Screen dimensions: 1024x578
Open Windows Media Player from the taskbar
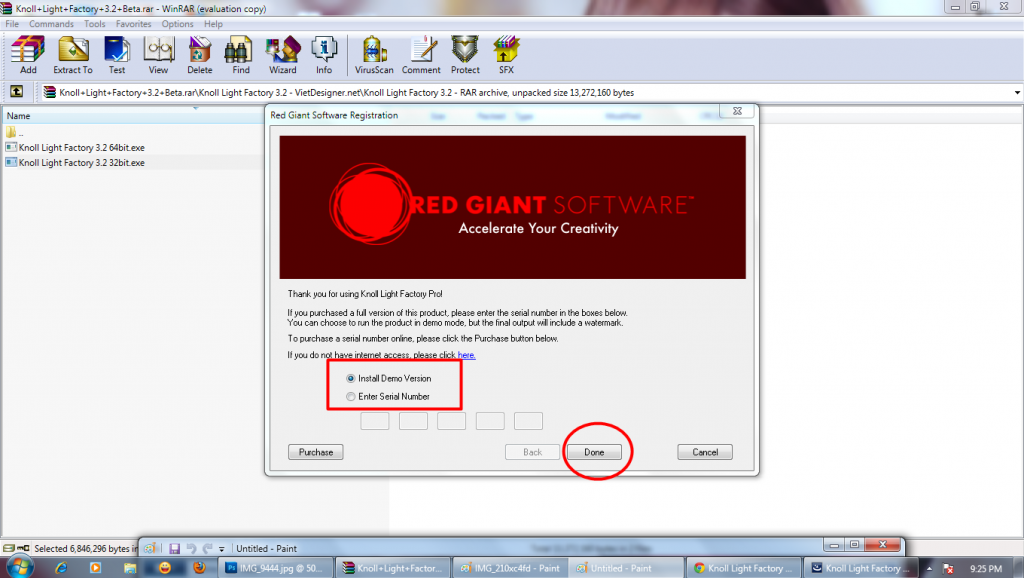[95, 568]
